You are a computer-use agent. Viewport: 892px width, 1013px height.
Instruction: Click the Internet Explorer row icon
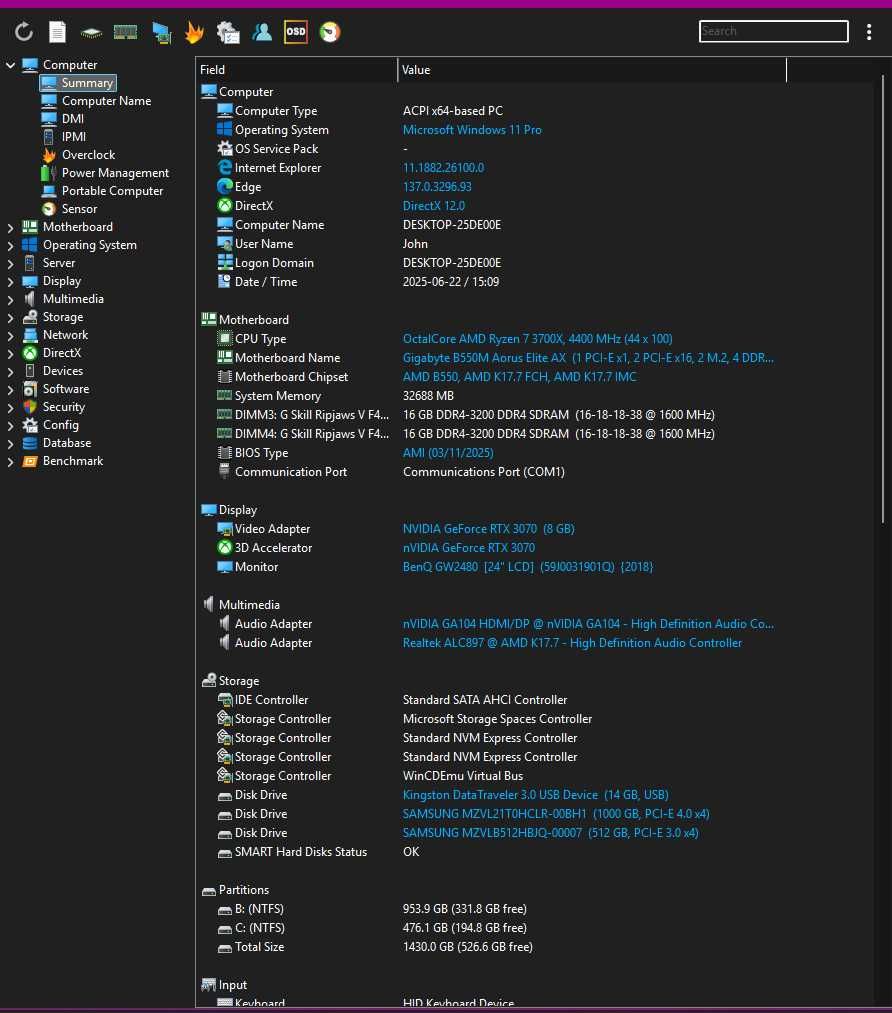pyautogui.click(x=224, y=168)
